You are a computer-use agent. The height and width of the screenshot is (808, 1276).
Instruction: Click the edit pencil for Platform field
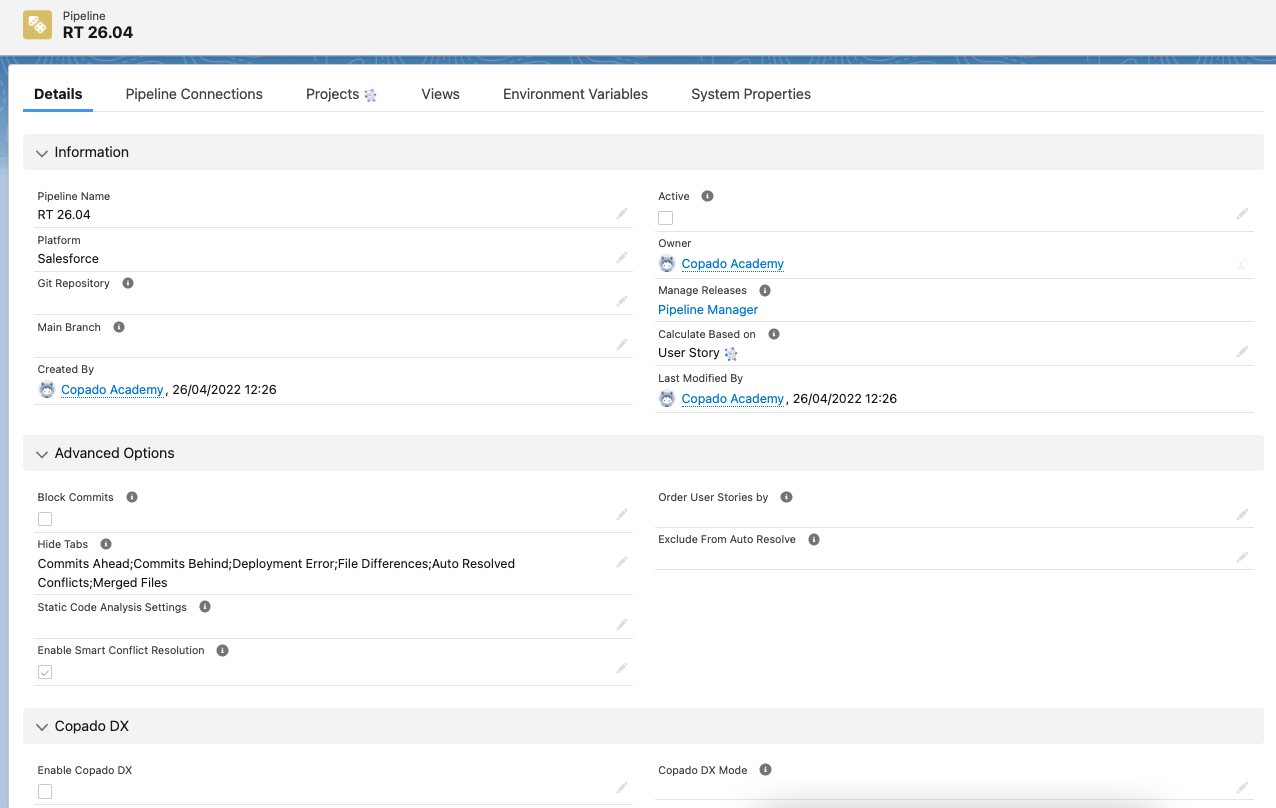click(622, 258)
